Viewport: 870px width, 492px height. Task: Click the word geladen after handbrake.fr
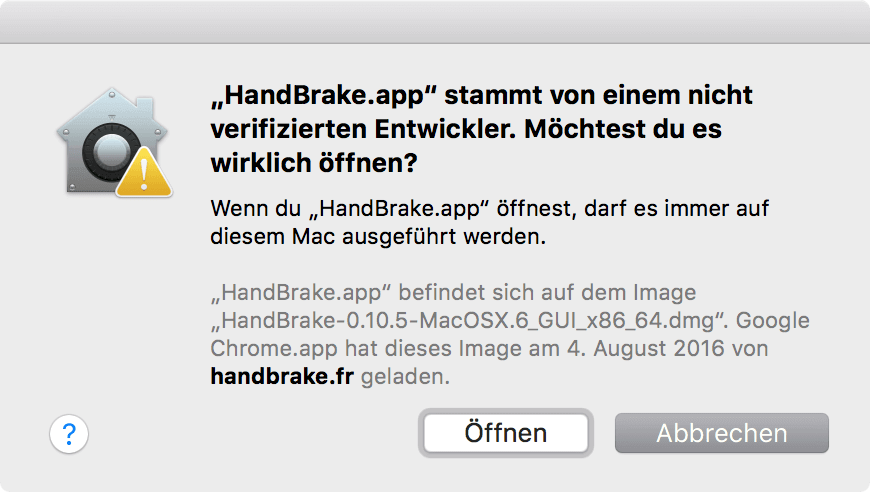click(x=405, y=377)
